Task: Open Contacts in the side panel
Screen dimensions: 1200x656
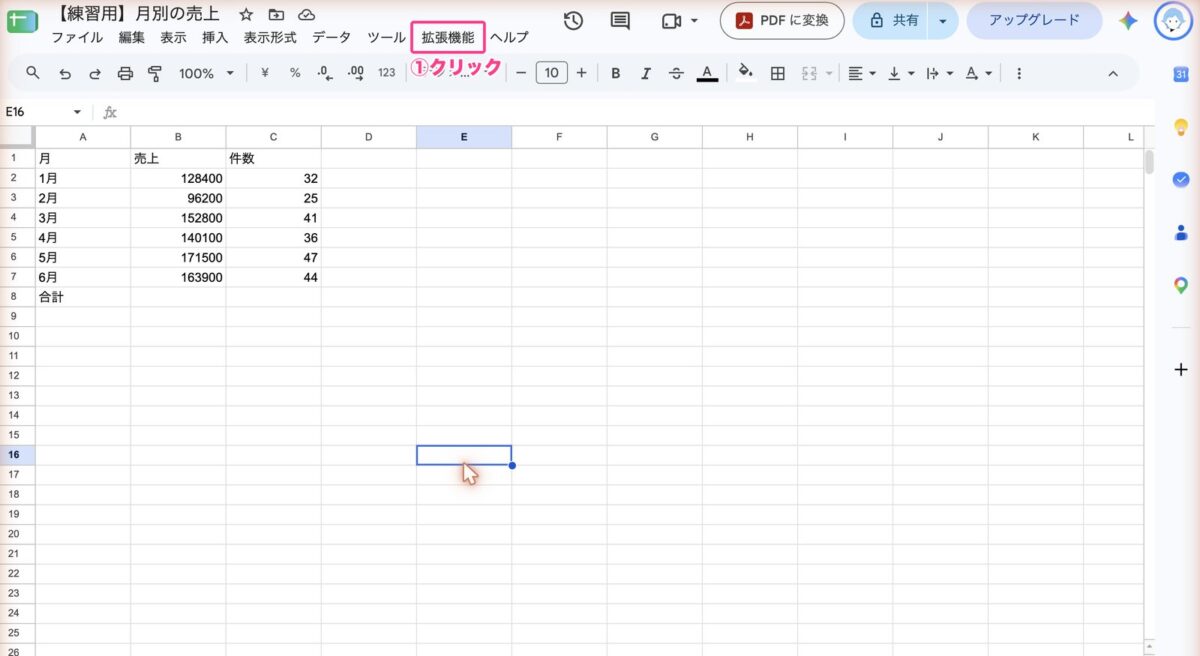Action: pyautogui.click(x=1181, y=232)
